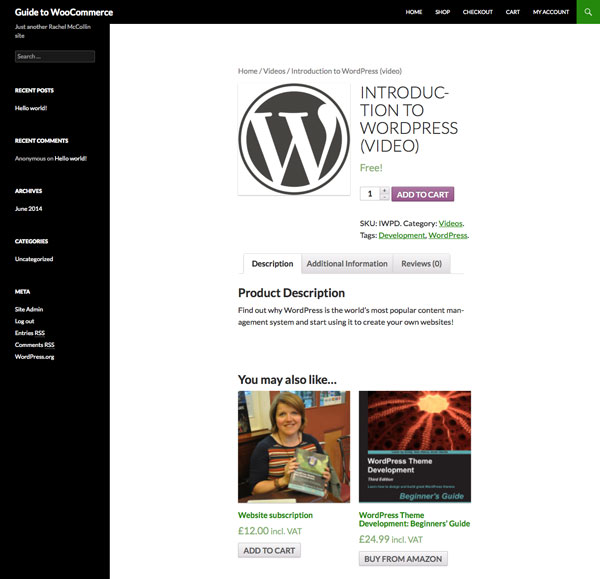
Task: Open My Account in the header menu
Action: click(x=551, y=12)
